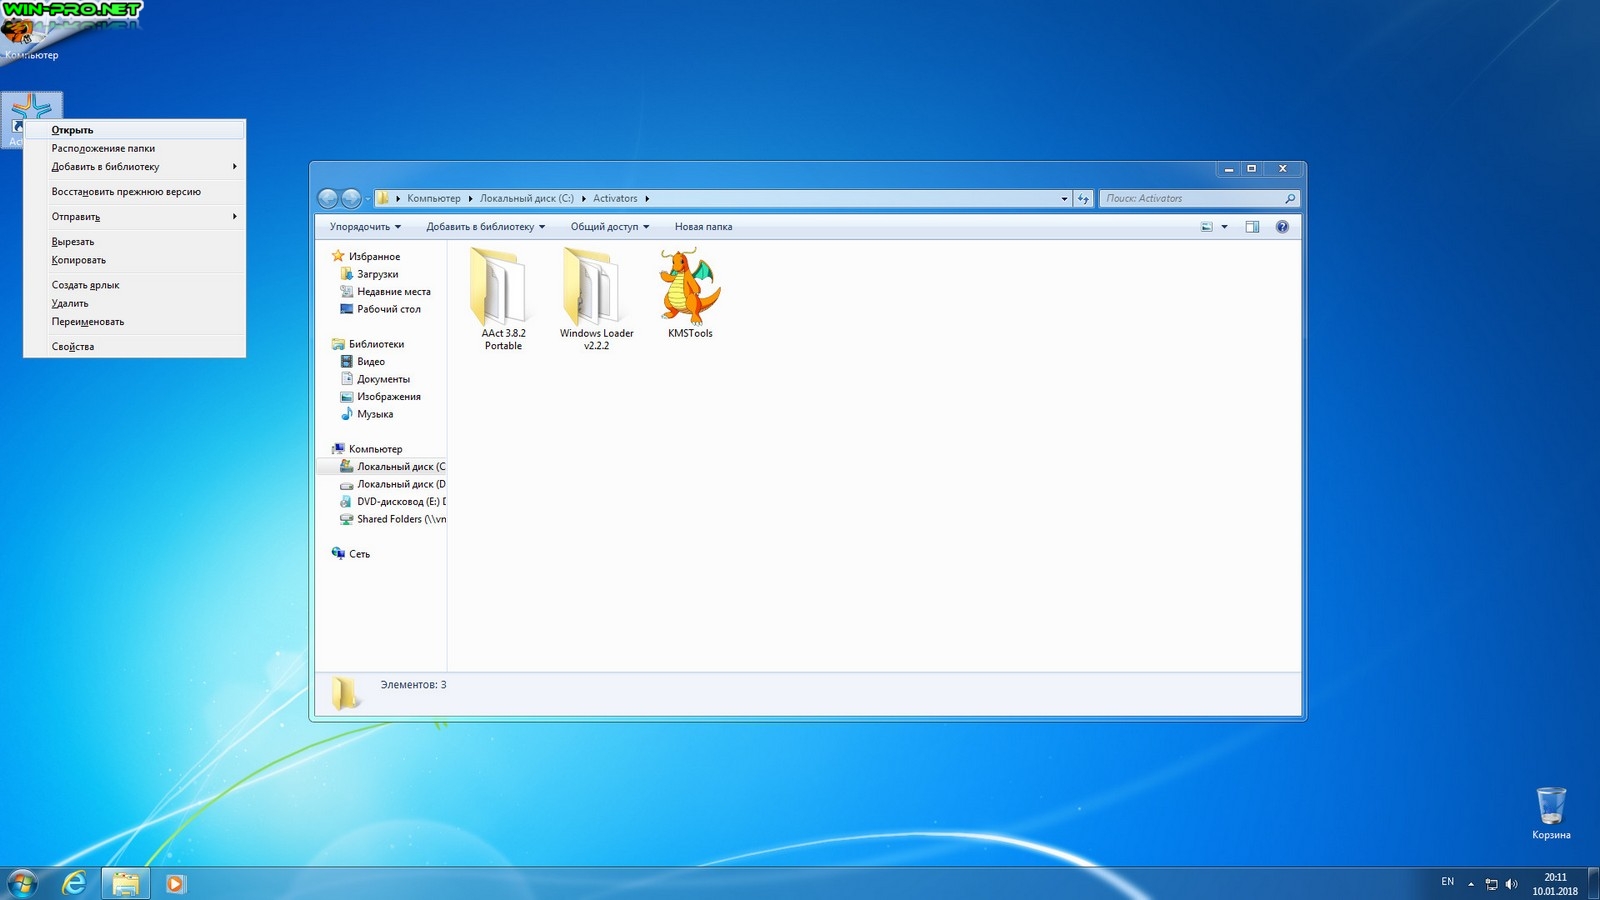Open Explorer help with the question mark icon

point(1282,227)
